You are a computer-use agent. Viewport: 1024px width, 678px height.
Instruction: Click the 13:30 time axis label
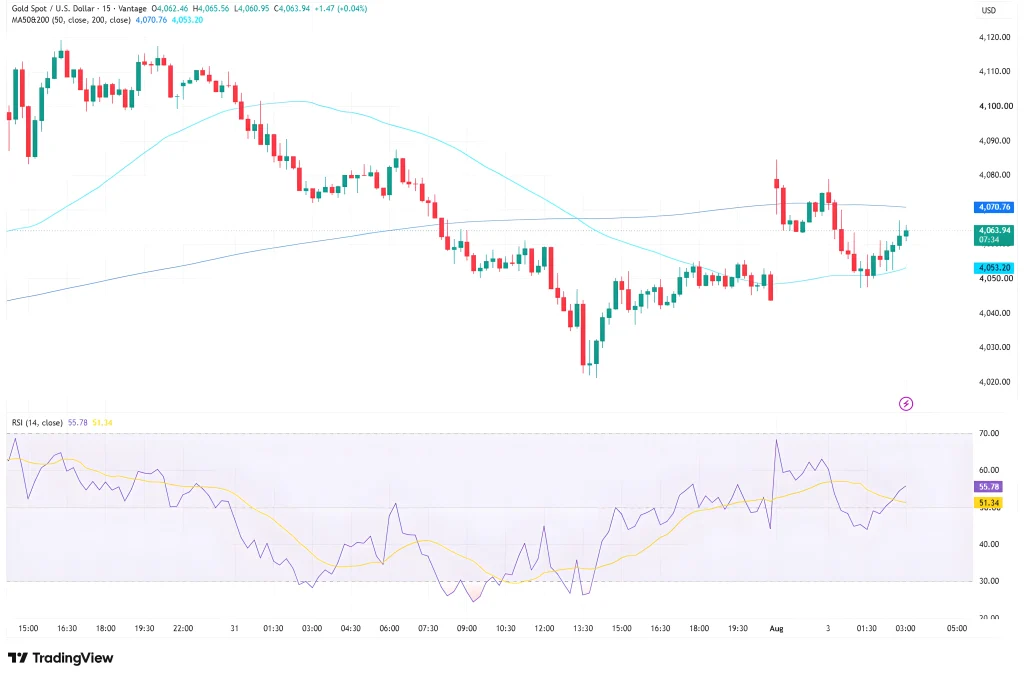point(583,628)
